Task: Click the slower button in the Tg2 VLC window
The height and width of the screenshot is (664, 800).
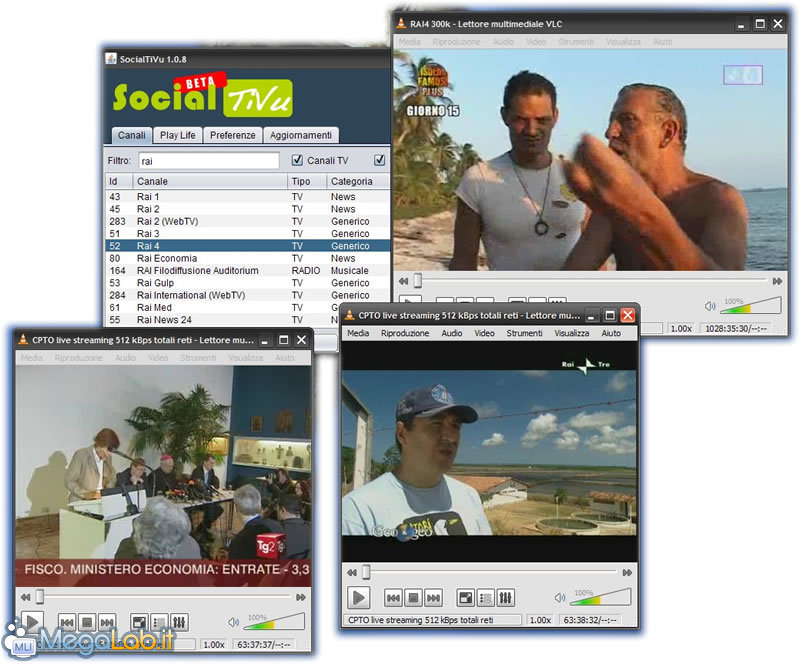Action: [26, 597]
